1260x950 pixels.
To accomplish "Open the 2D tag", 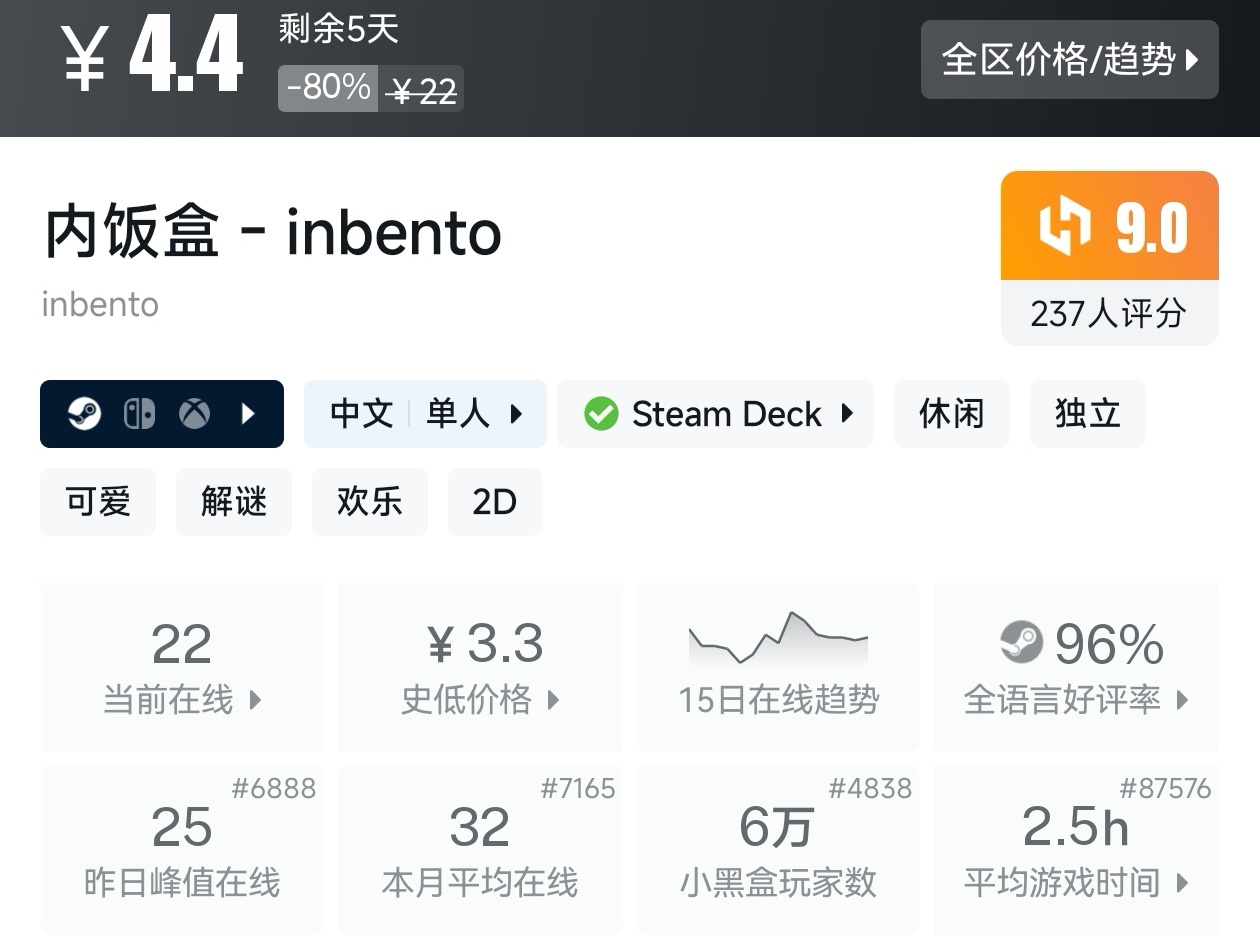I will tap(494, 501).
